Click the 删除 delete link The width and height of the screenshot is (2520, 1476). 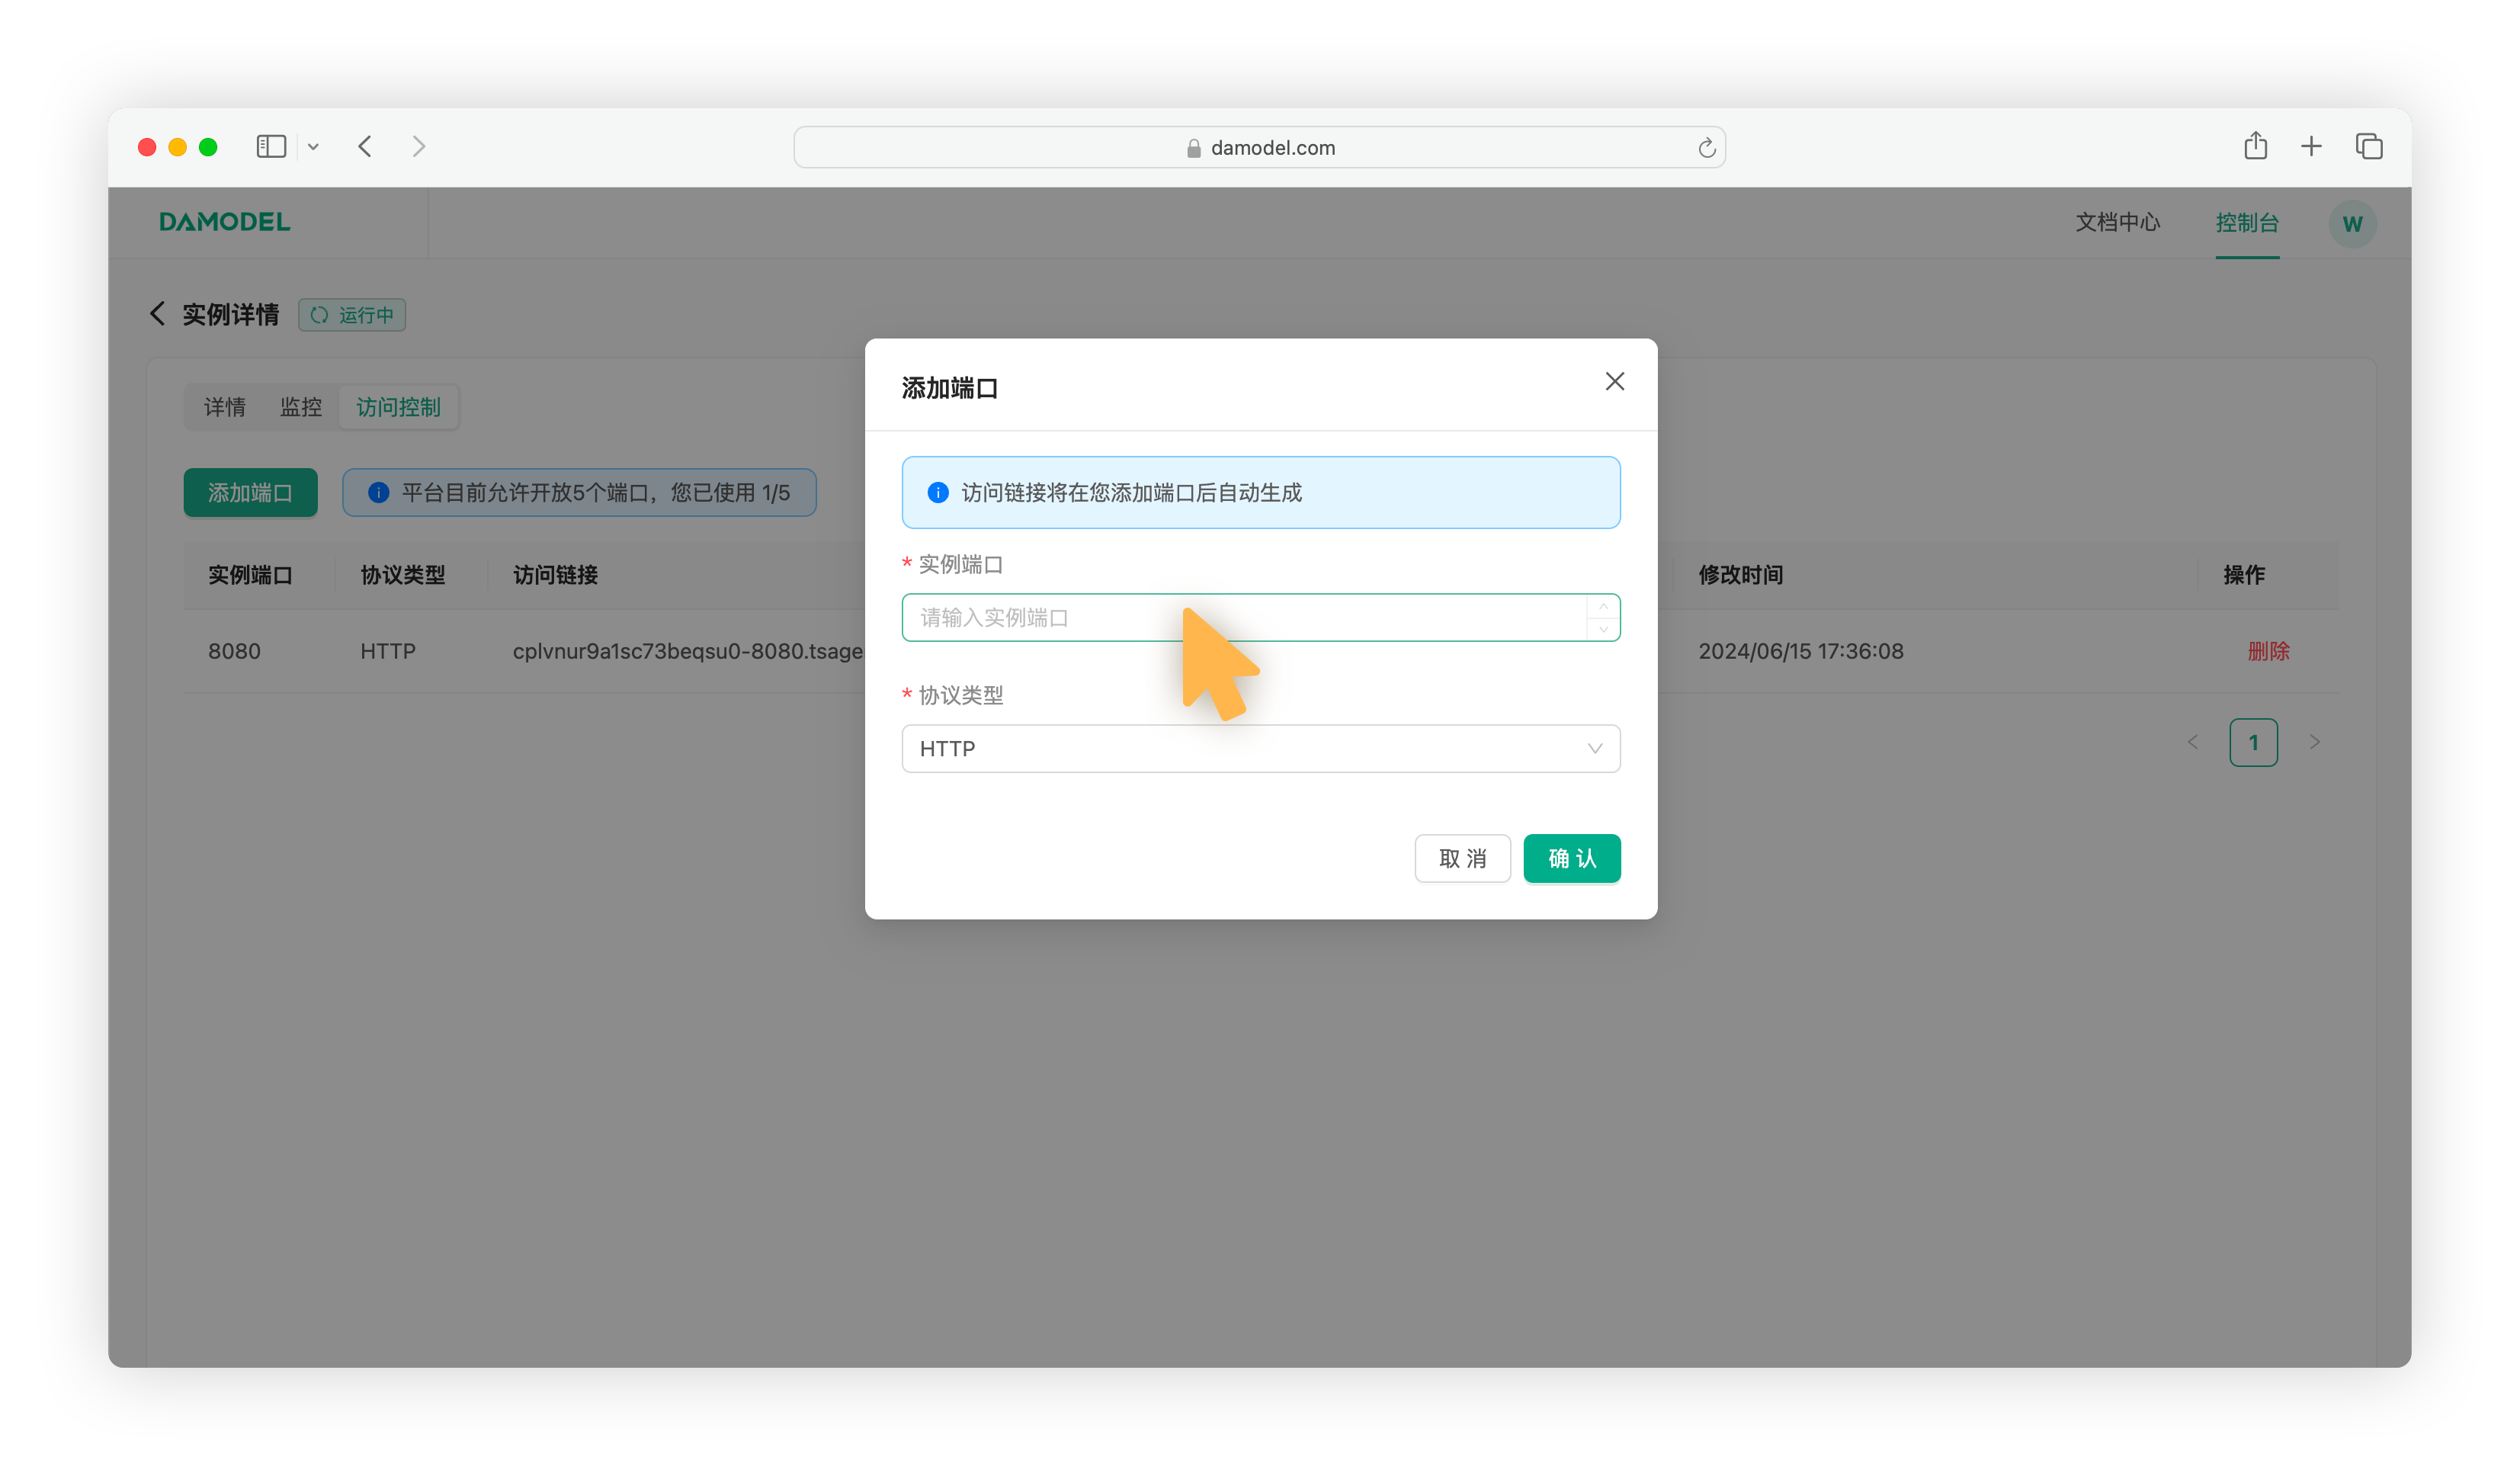click(x=2267, y=650)
